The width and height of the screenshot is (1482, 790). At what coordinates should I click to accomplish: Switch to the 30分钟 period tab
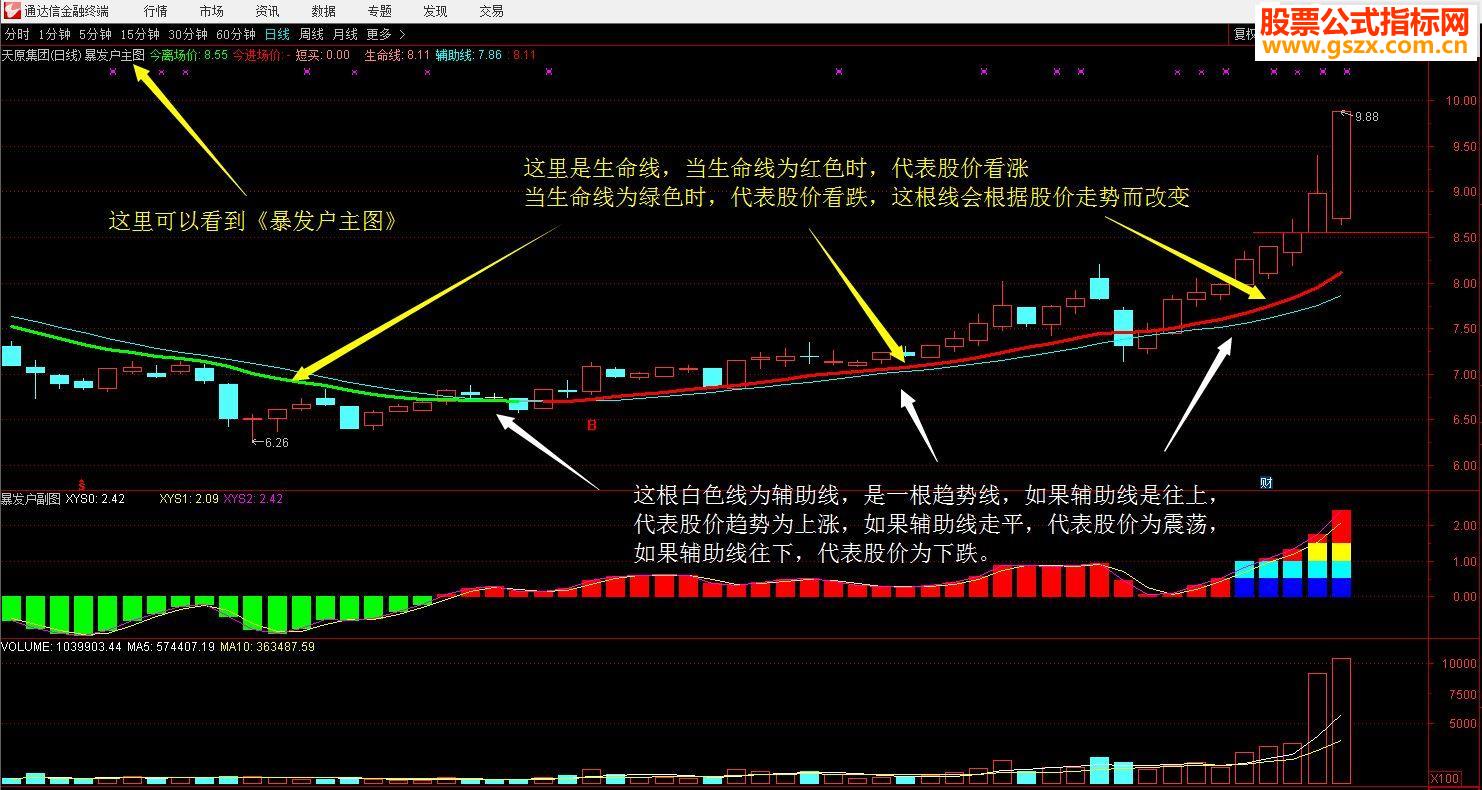click(187, 34)
